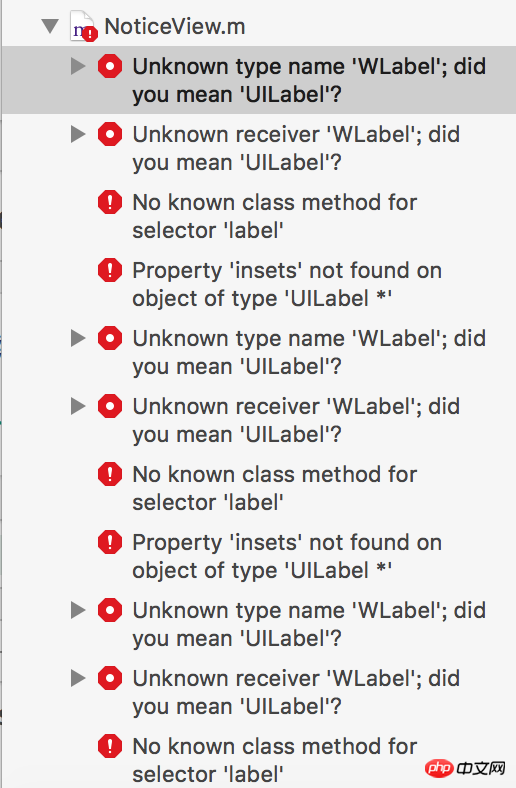Click the first 'Unknown receiver' error stop icon
516x788 pixels.
click(110, 134)
